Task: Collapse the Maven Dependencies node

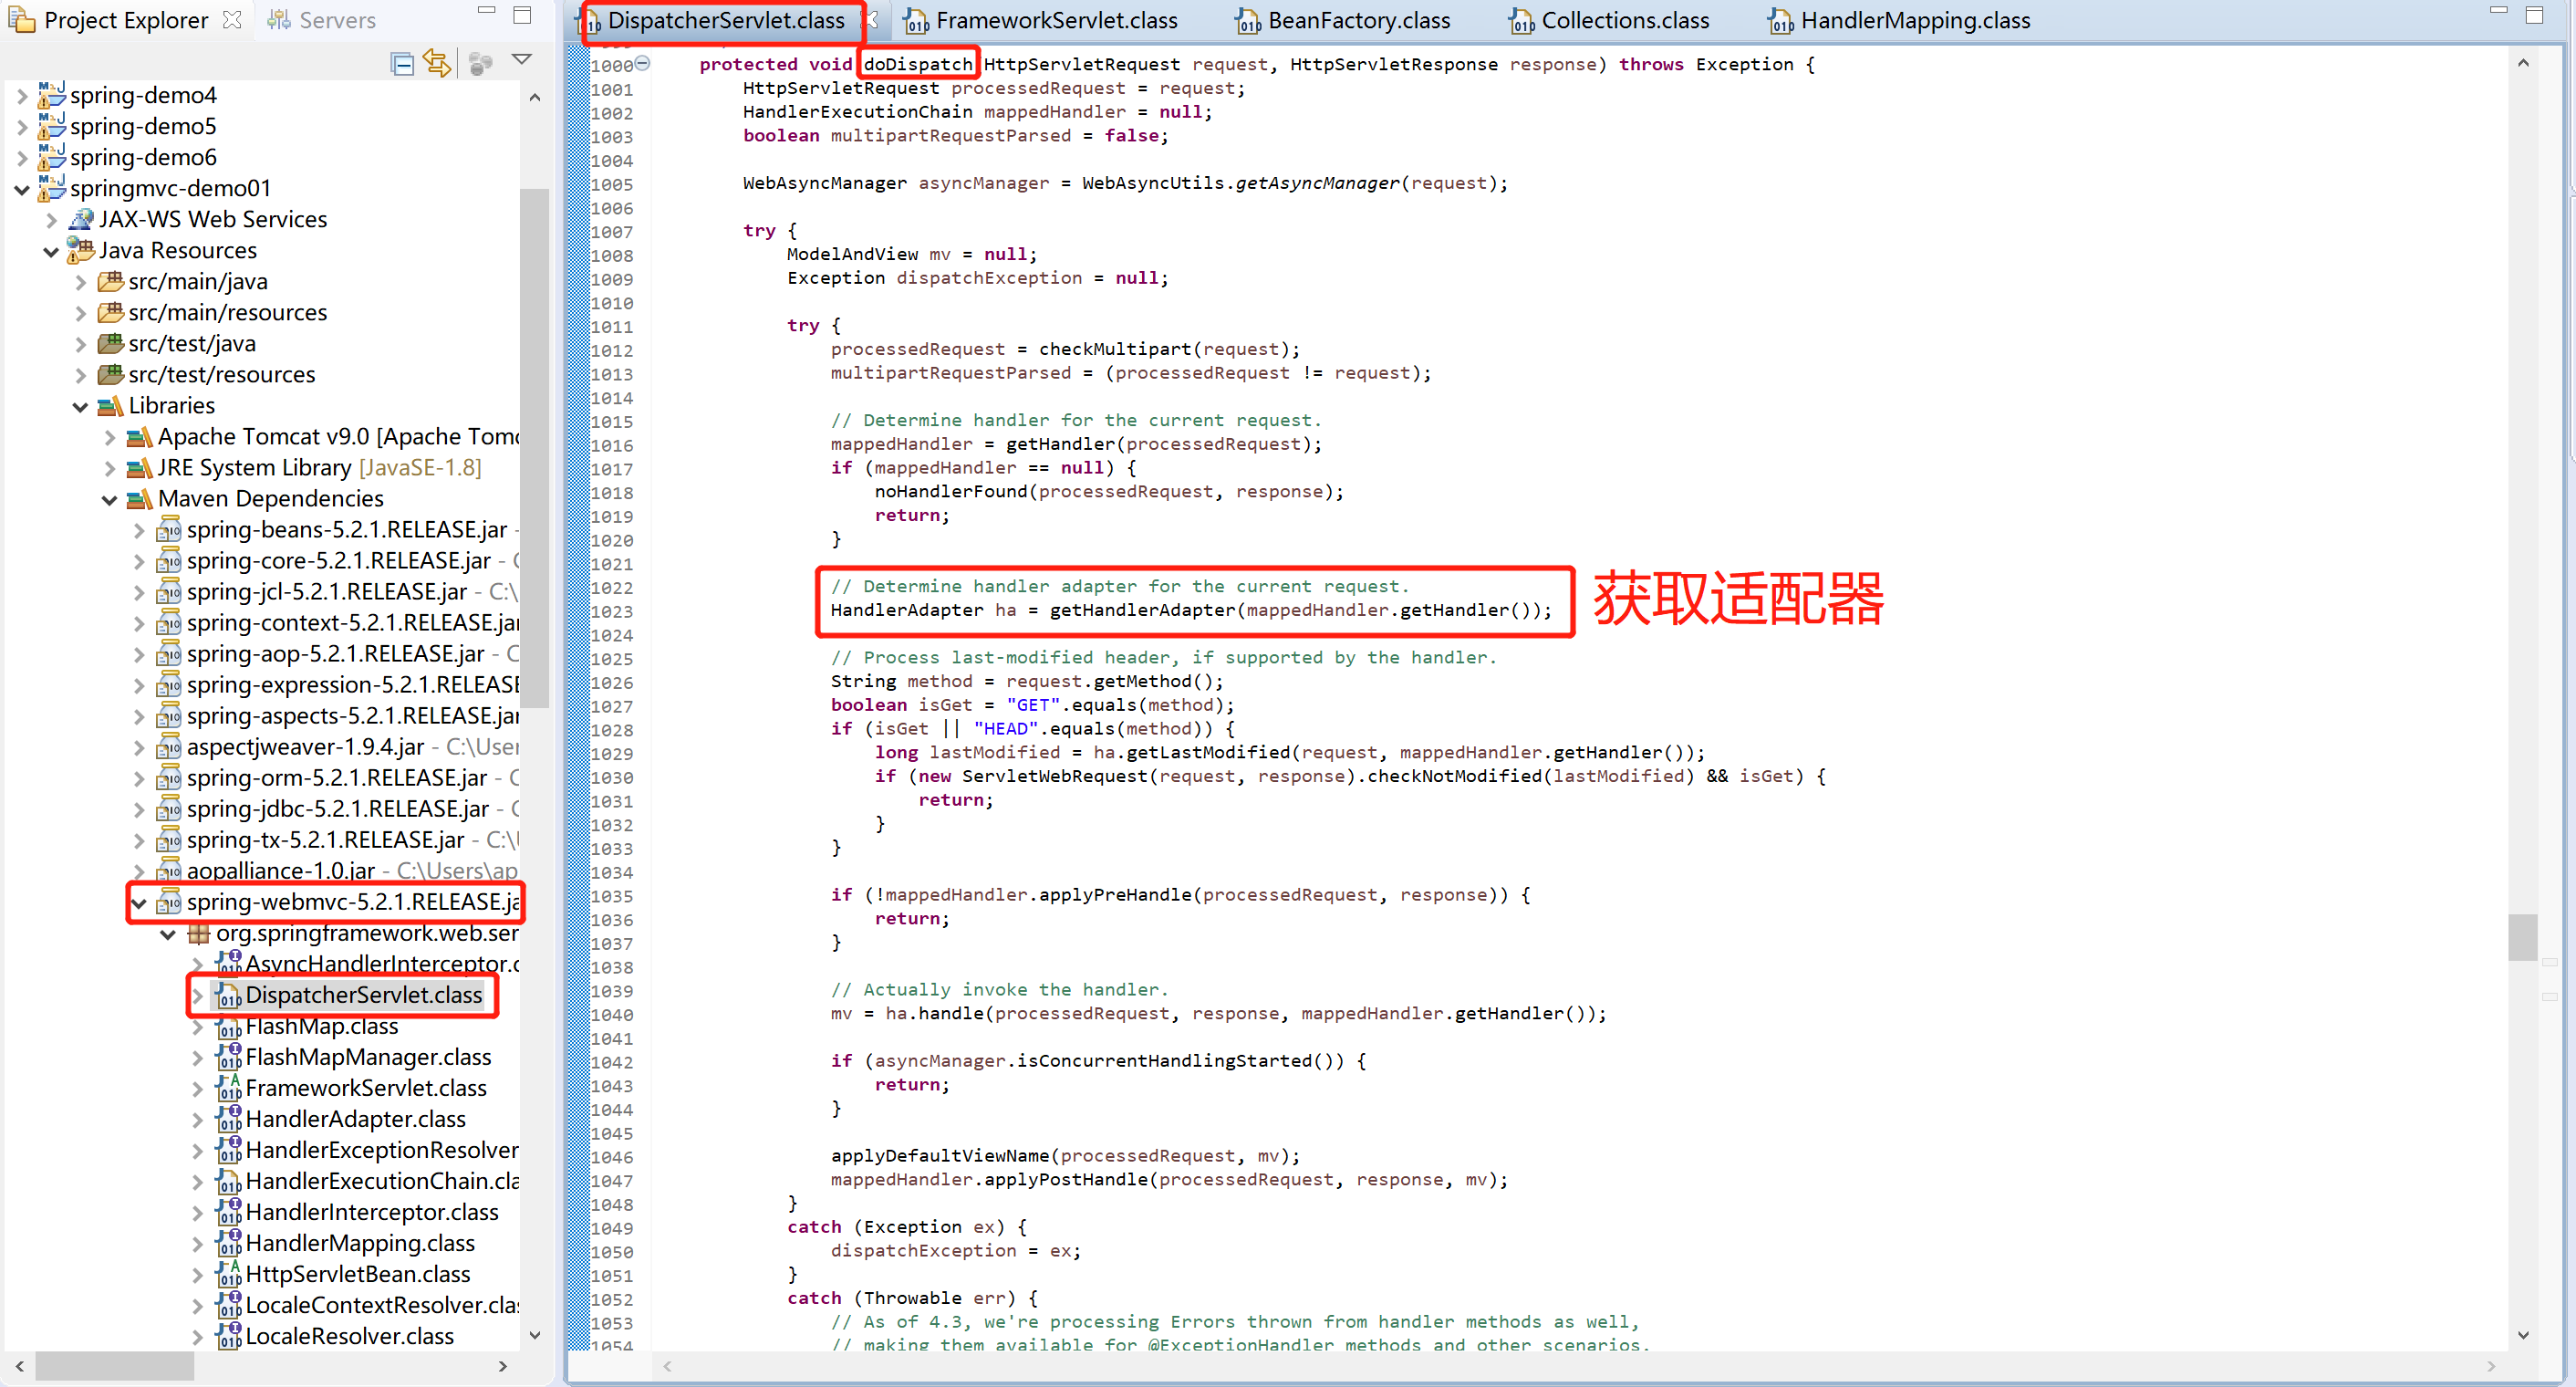Action: (110, 499)
